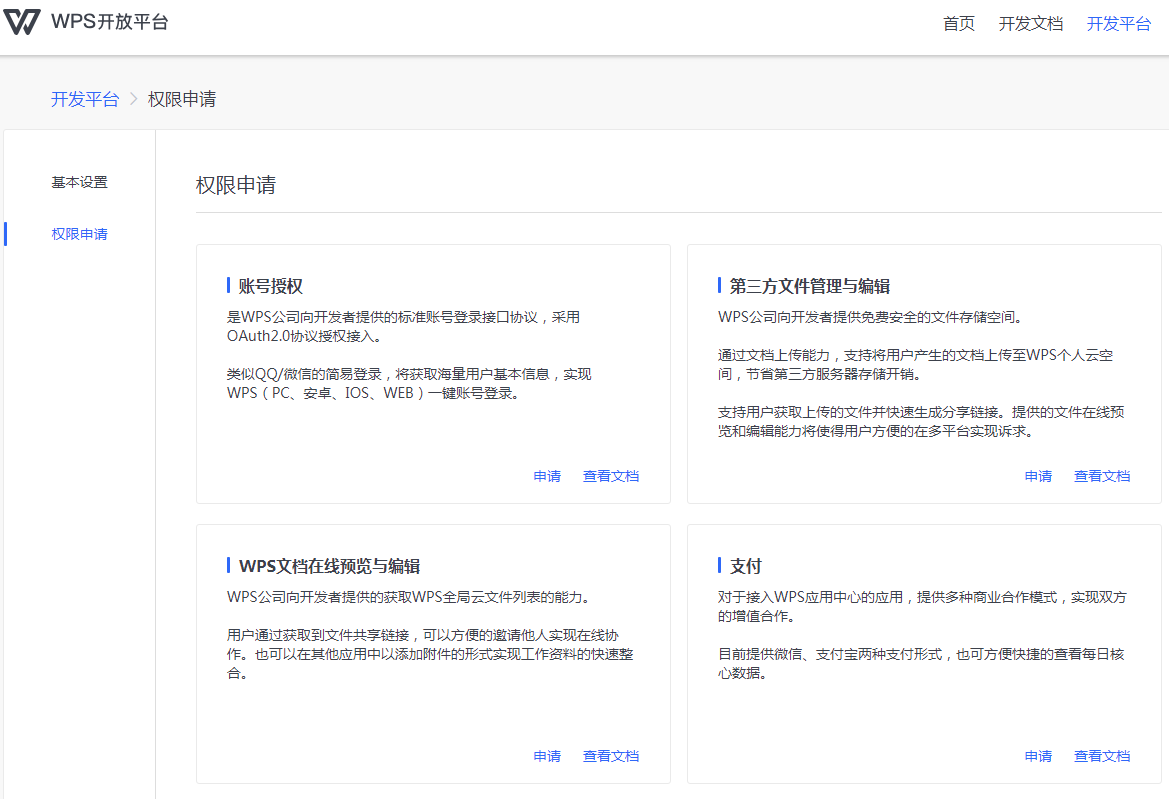This screenshot has width=1169, height=799.
Task: Apply for the 支付 permission
Action: click(1038, 756)
